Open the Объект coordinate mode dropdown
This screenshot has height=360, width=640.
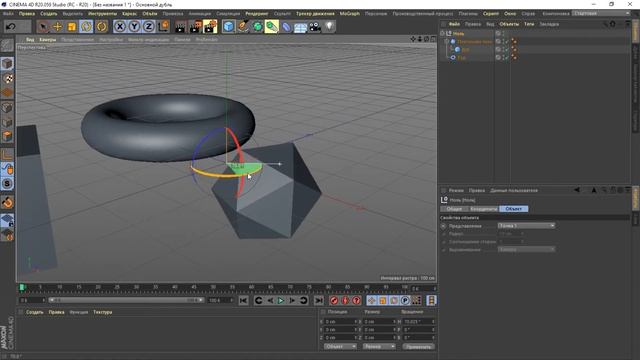(x=340, y=347)
